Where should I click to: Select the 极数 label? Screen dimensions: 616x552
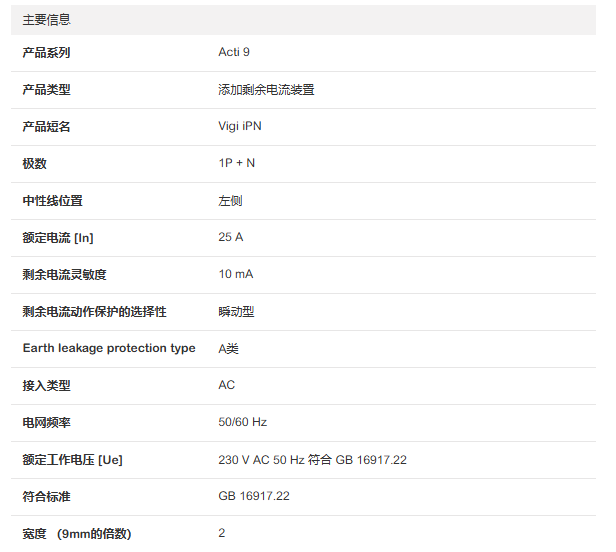pos(35,163)
